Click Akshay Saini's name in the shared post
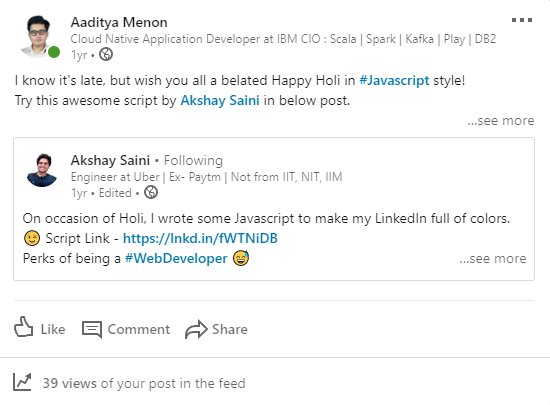Image resolution: width=550 pixels, height=405 pixels. [110, 161]
